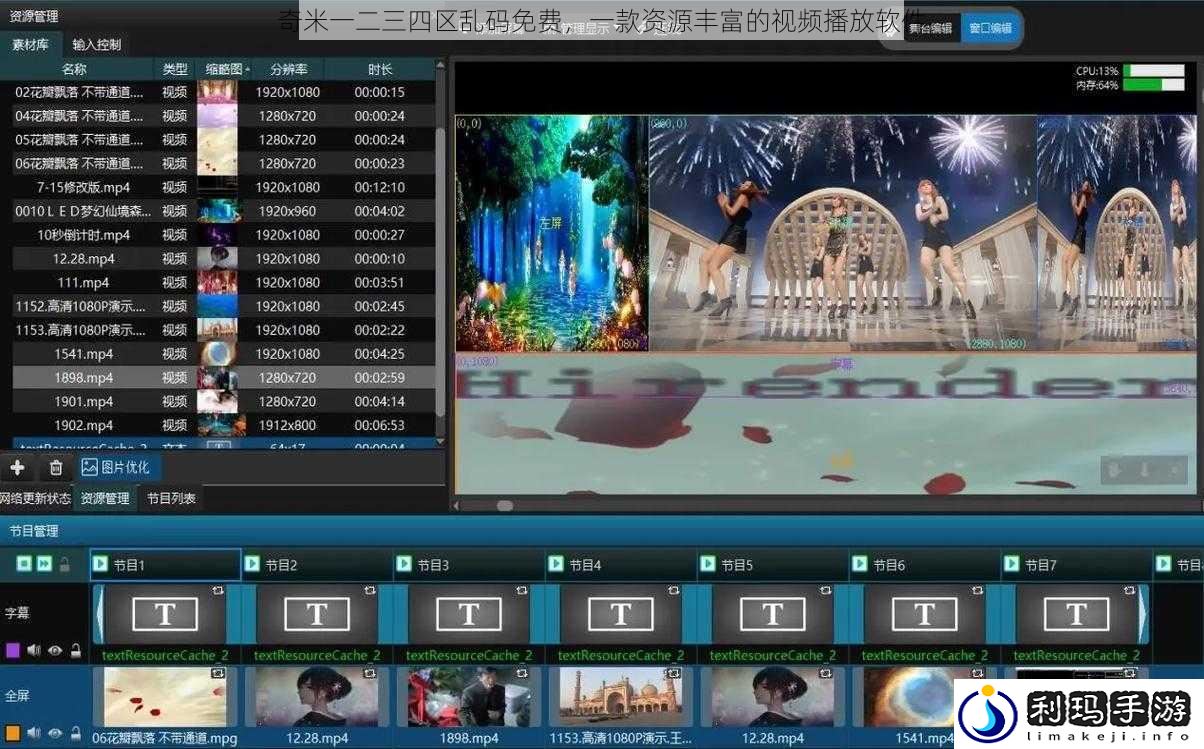Viewport: 1204px width, 749px height.
Task: Select the 1898.mp4 clip in 节目3
Action: [469, 697]
